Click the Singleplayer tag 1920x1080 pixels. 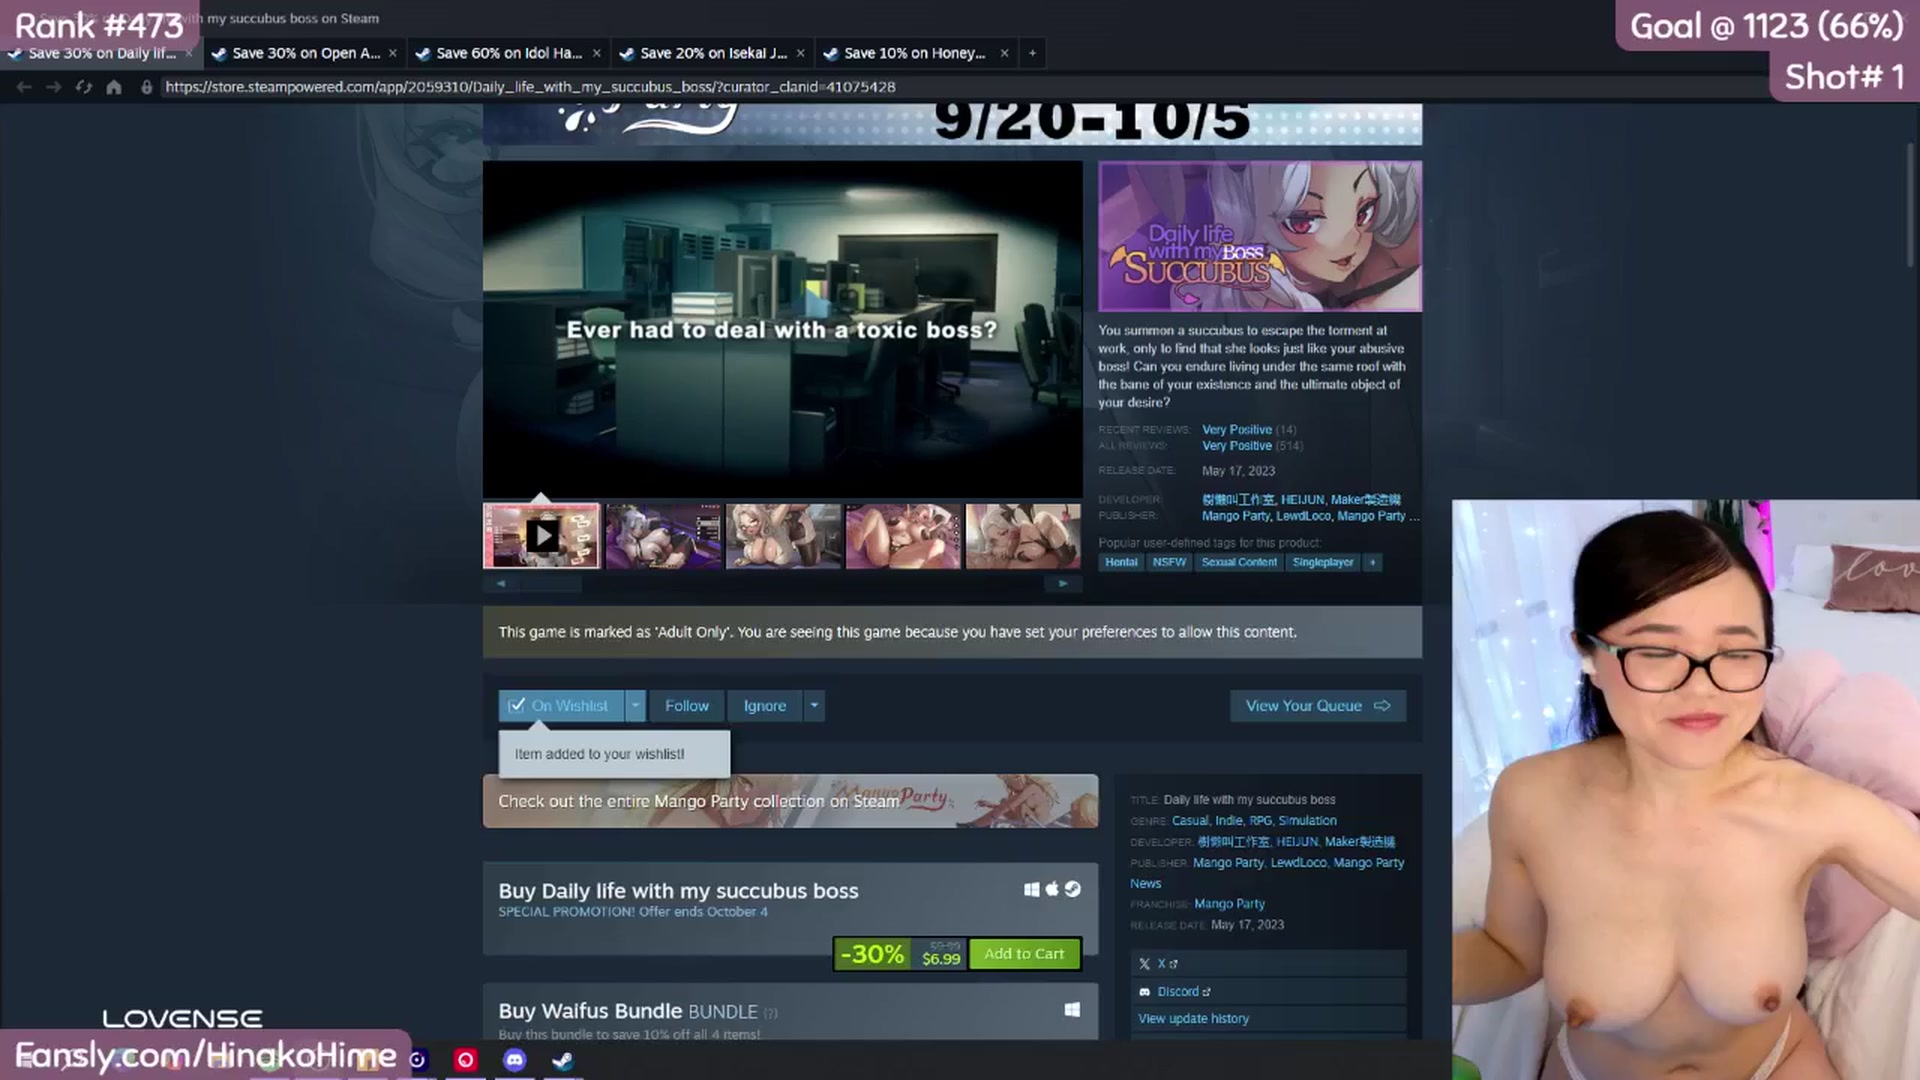(x=1322, y=562)
